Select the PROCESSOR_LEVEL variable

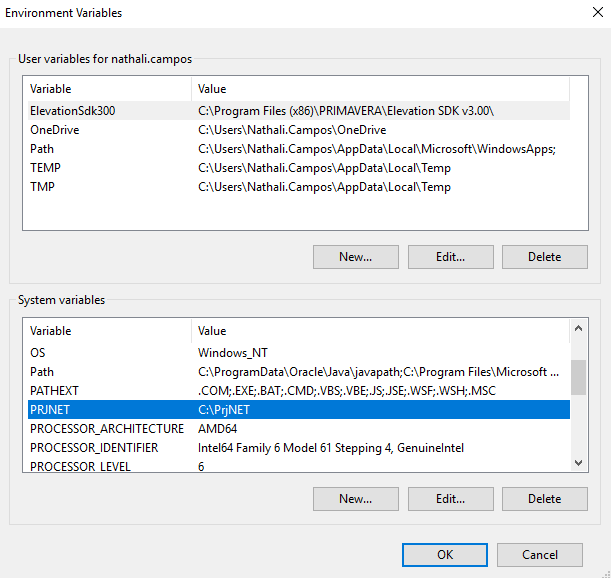[299, 466]
